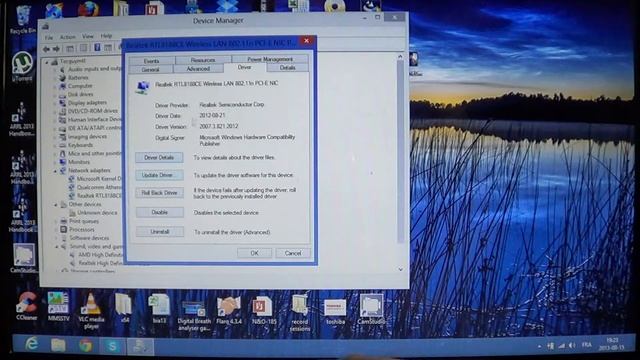
Task: Select Print queues in device tree
Action: click(84, 221)
